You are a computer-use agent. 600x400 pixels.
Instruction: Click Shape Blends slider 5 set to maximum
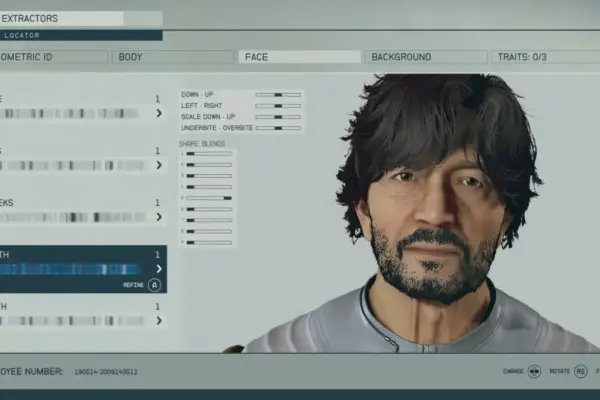click(209, 198)
